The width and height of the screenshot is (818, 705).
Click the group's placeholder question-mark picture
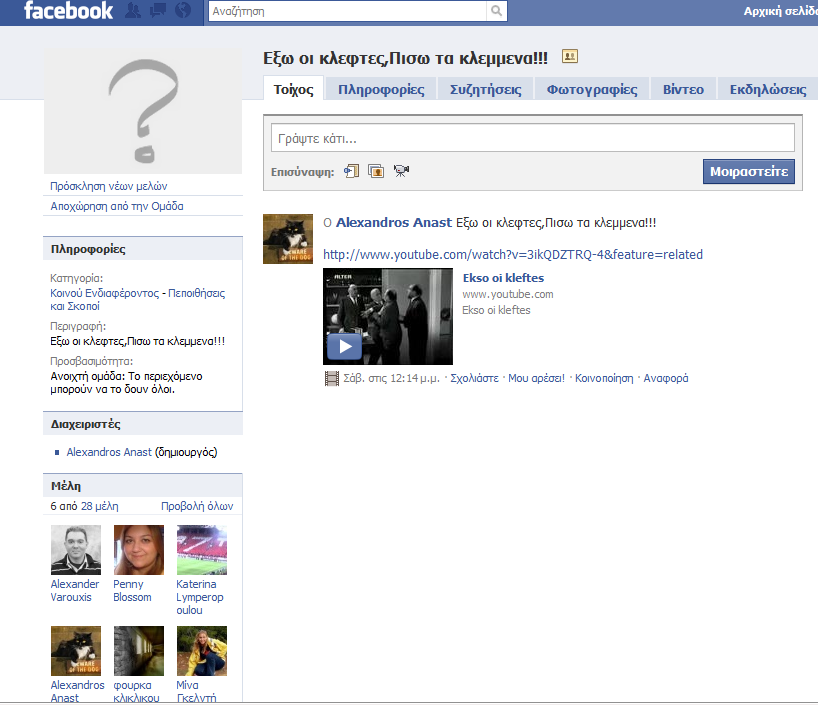[143, 111]
